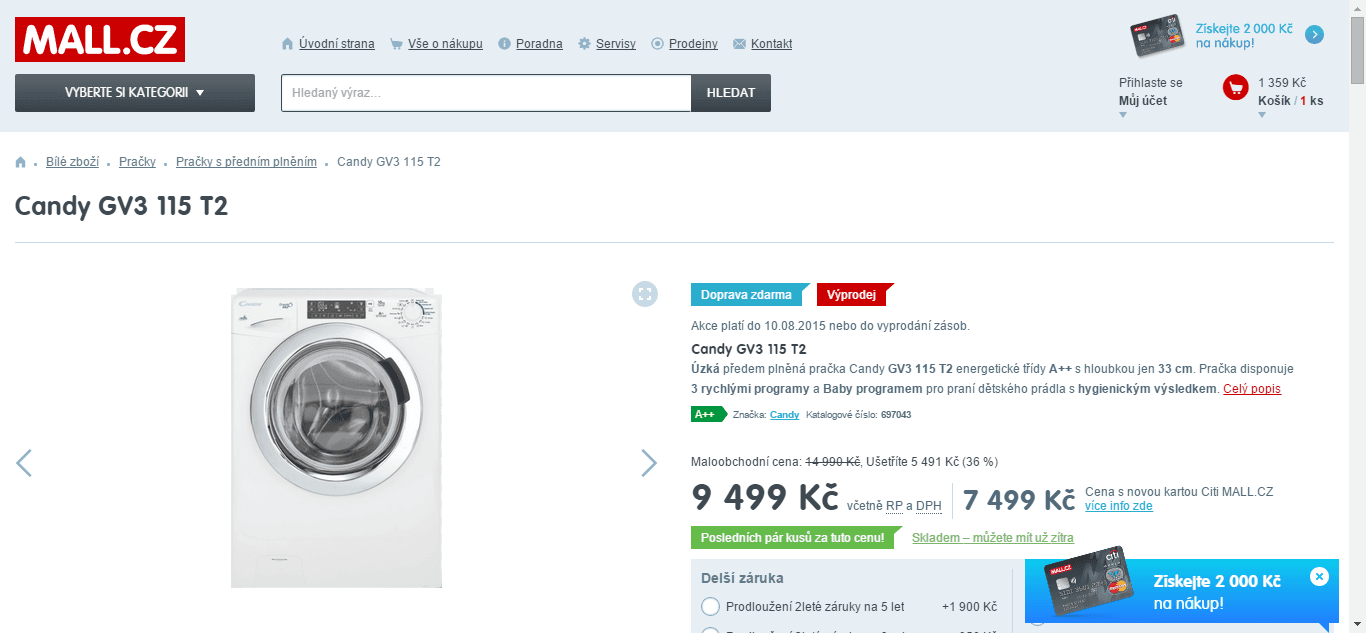1366x633 pixels.
Task: Click Skladem – můžete mít už zítra
Action: coord(993,538)
